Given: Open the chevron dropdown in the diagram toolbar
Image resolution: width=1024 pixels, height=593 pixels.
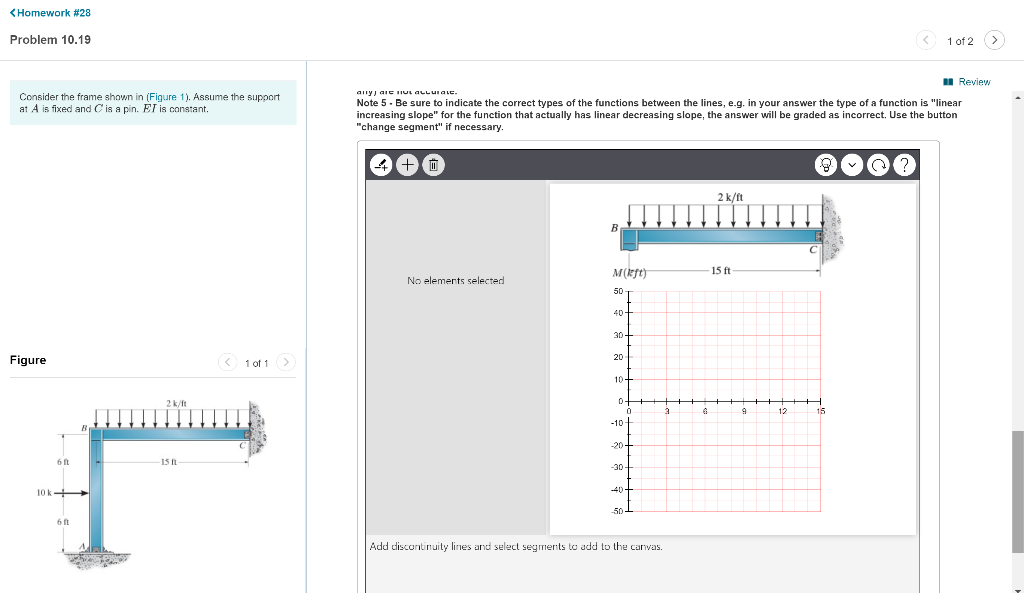Looking at the screenshot, I should pyautogui.click(x=851, y=165).
